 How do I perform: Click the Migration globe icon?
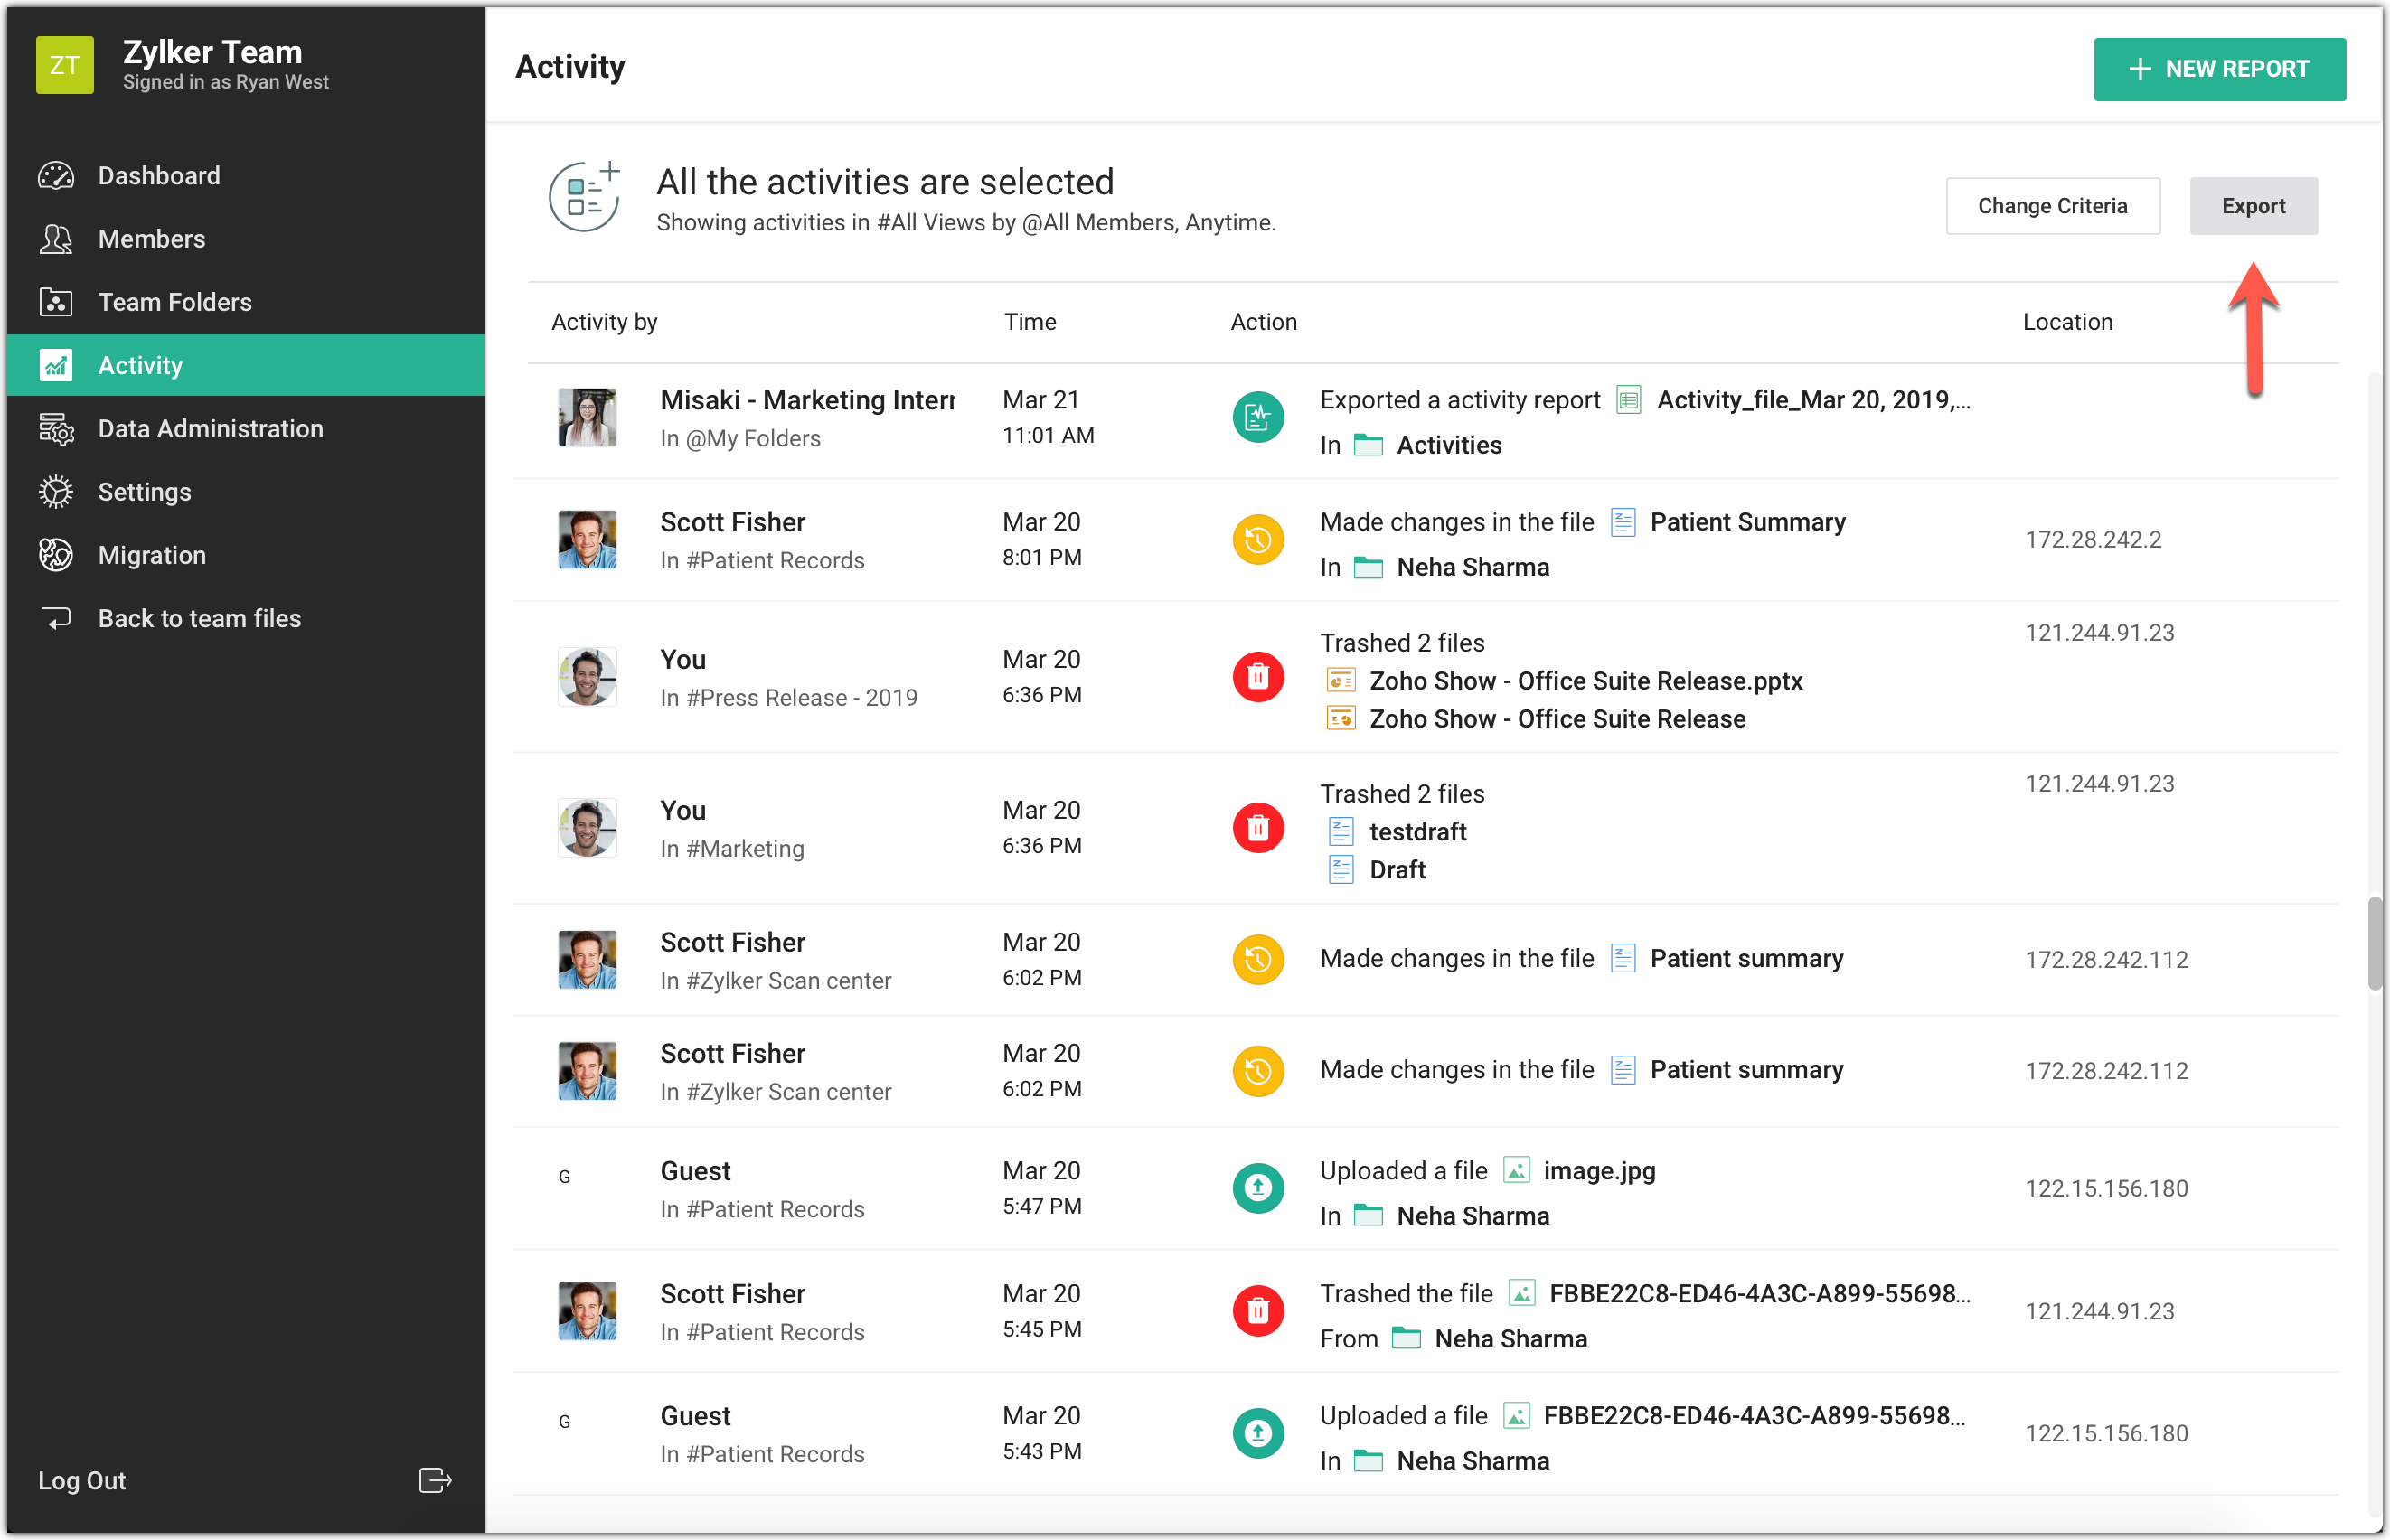click(x=56, y=555)
